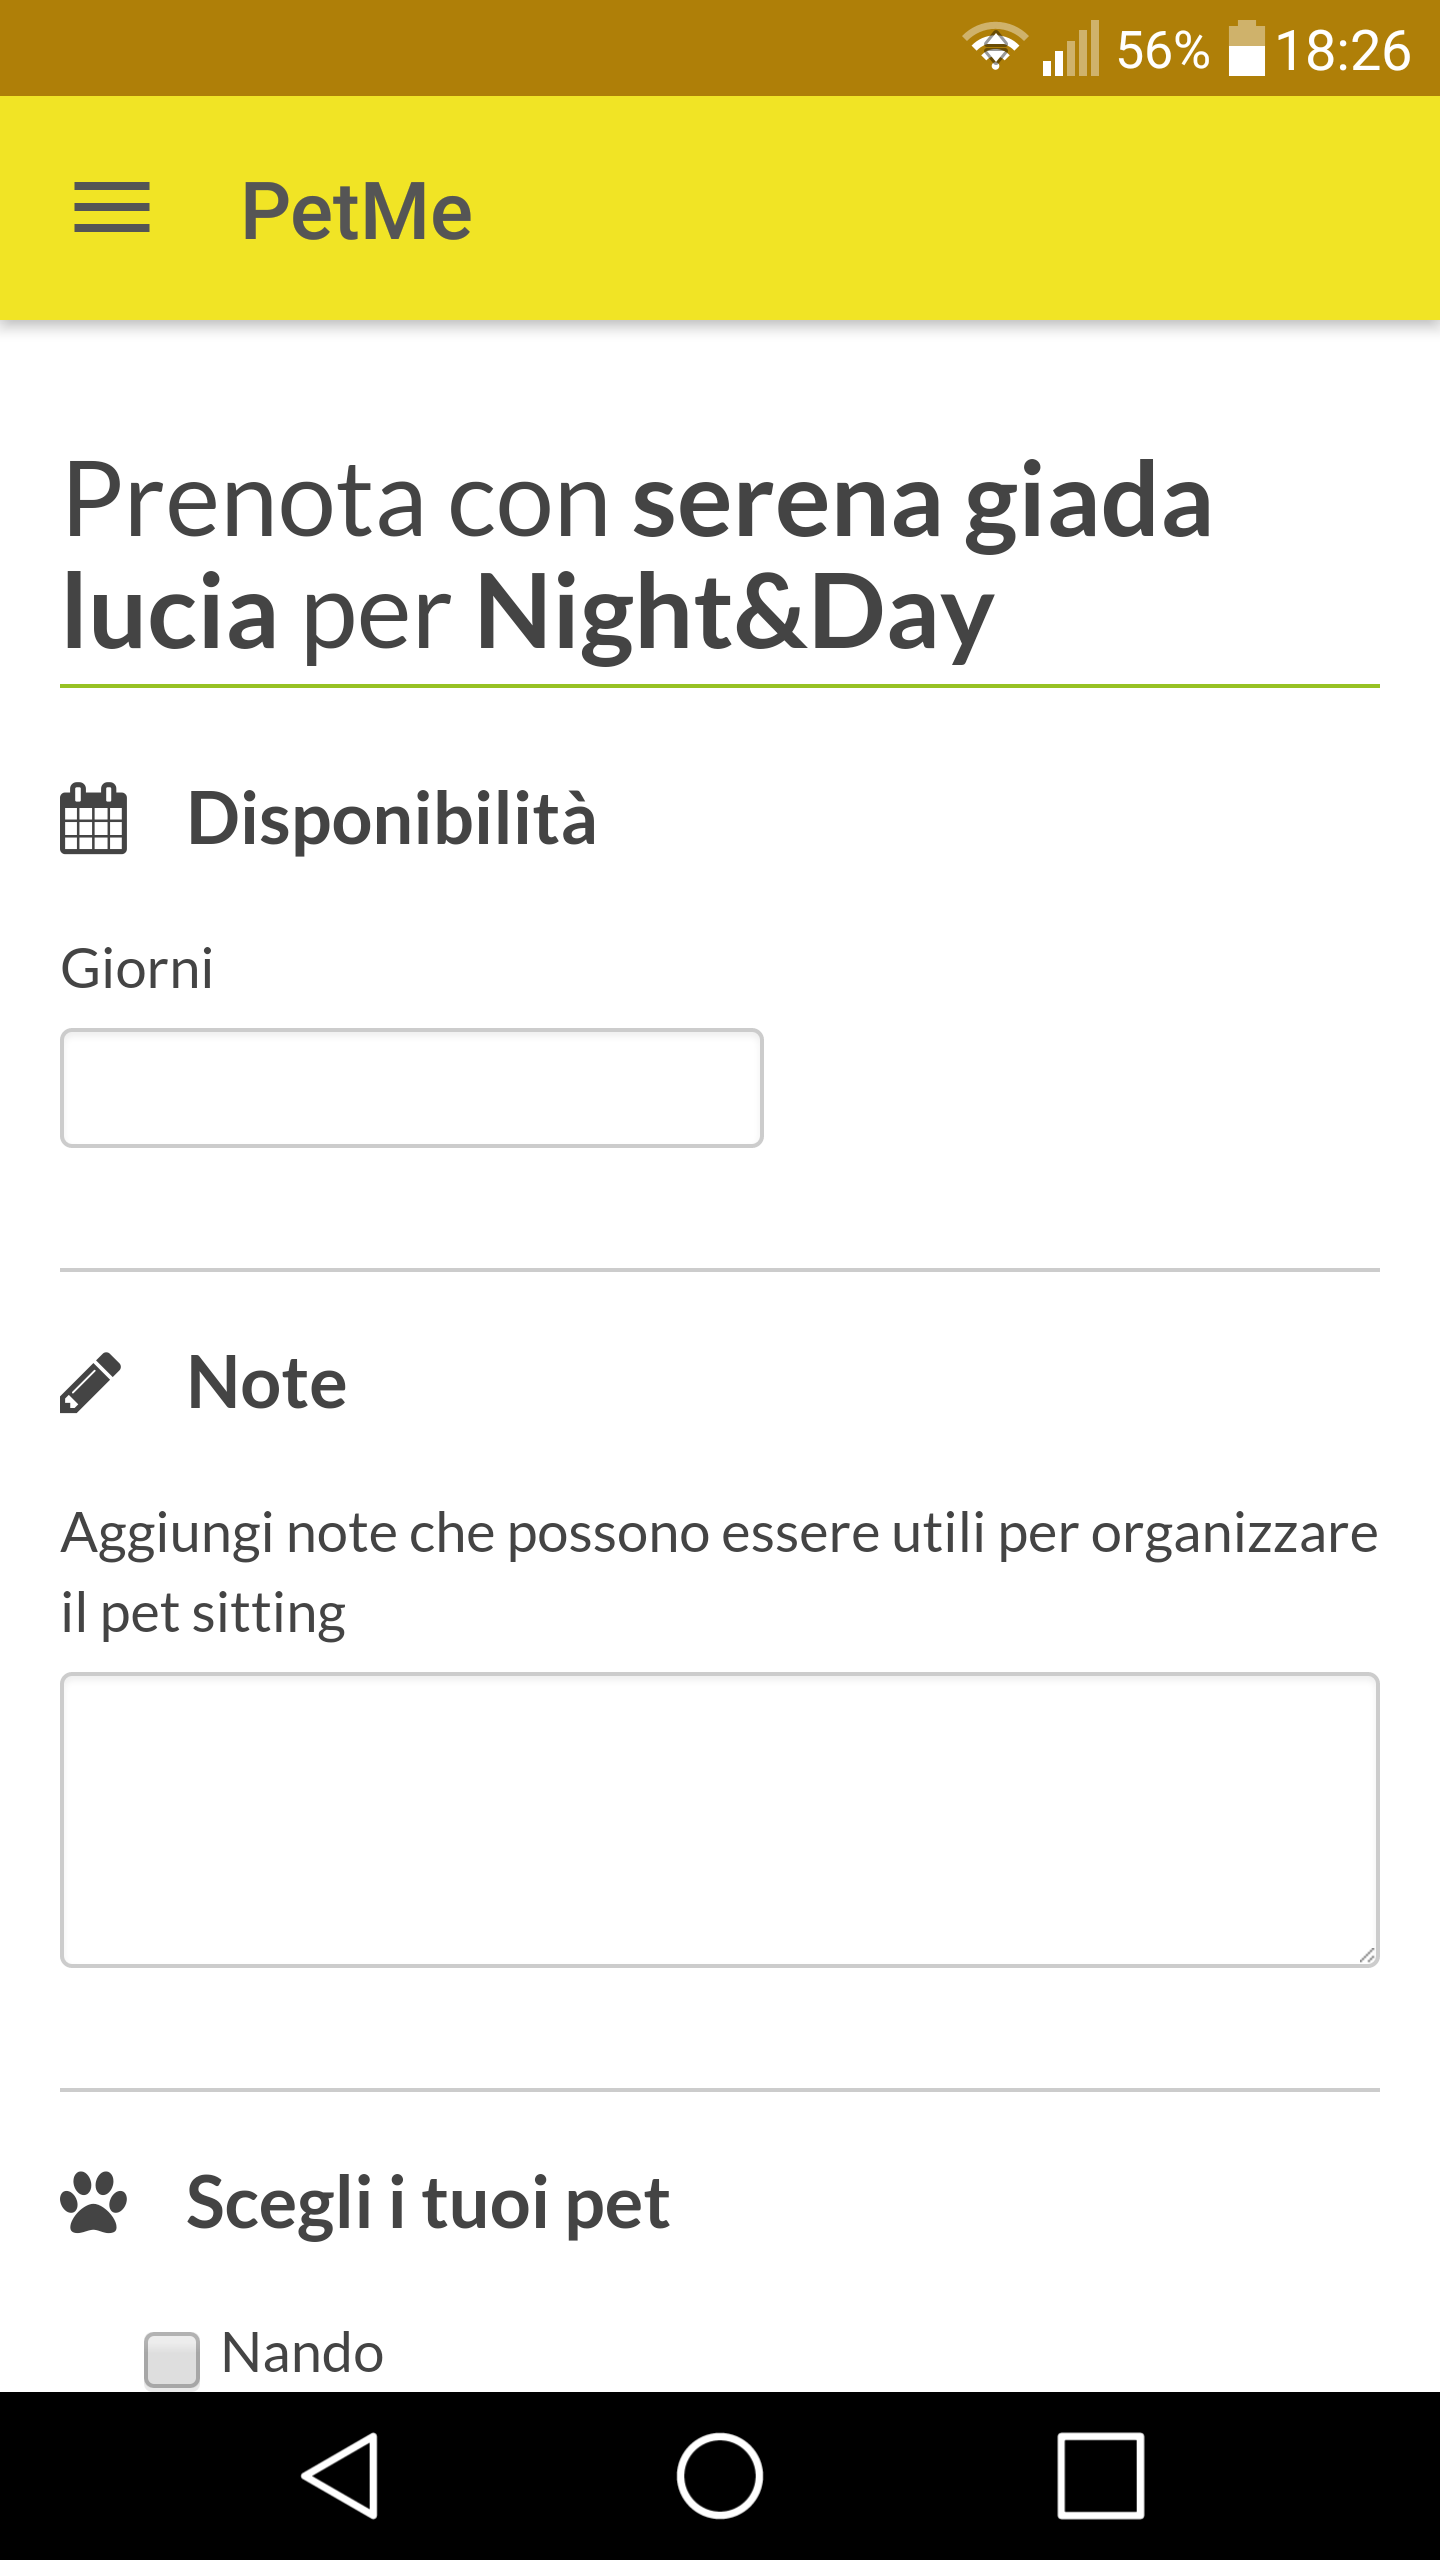Click the PetMe app title
The width and height of the screenshot is (1440, 2560).
(x=357, y=211)
